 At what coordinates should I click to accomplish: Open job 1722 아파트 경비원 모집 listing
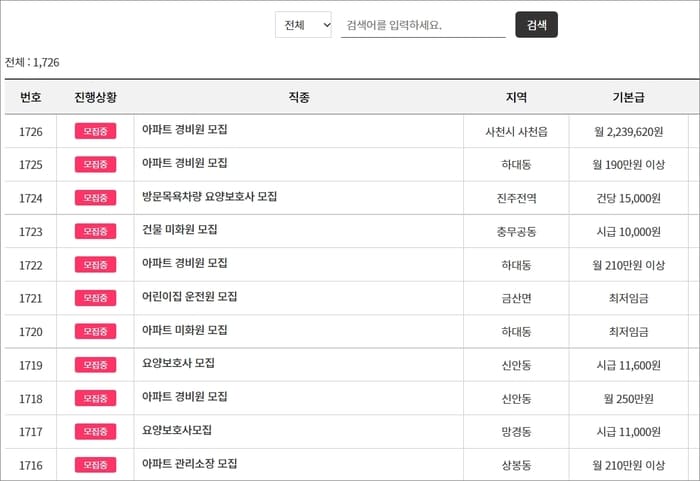click(x=184, y=263)
